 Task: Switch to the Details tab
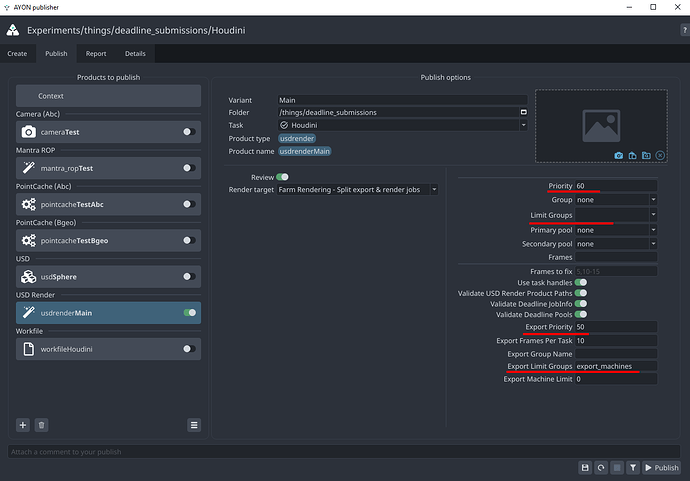(135, 53)
